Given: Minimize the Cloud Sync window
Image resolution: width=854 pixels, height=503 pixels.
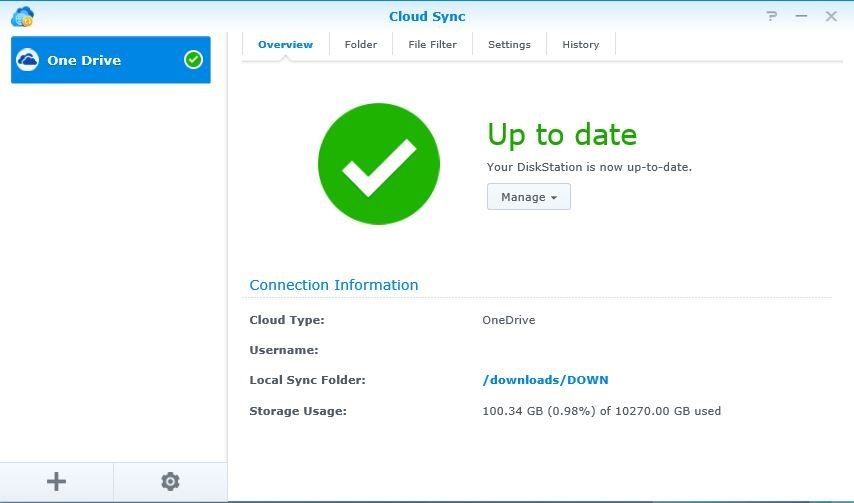Looking at the screenshot, I should 801,16.
